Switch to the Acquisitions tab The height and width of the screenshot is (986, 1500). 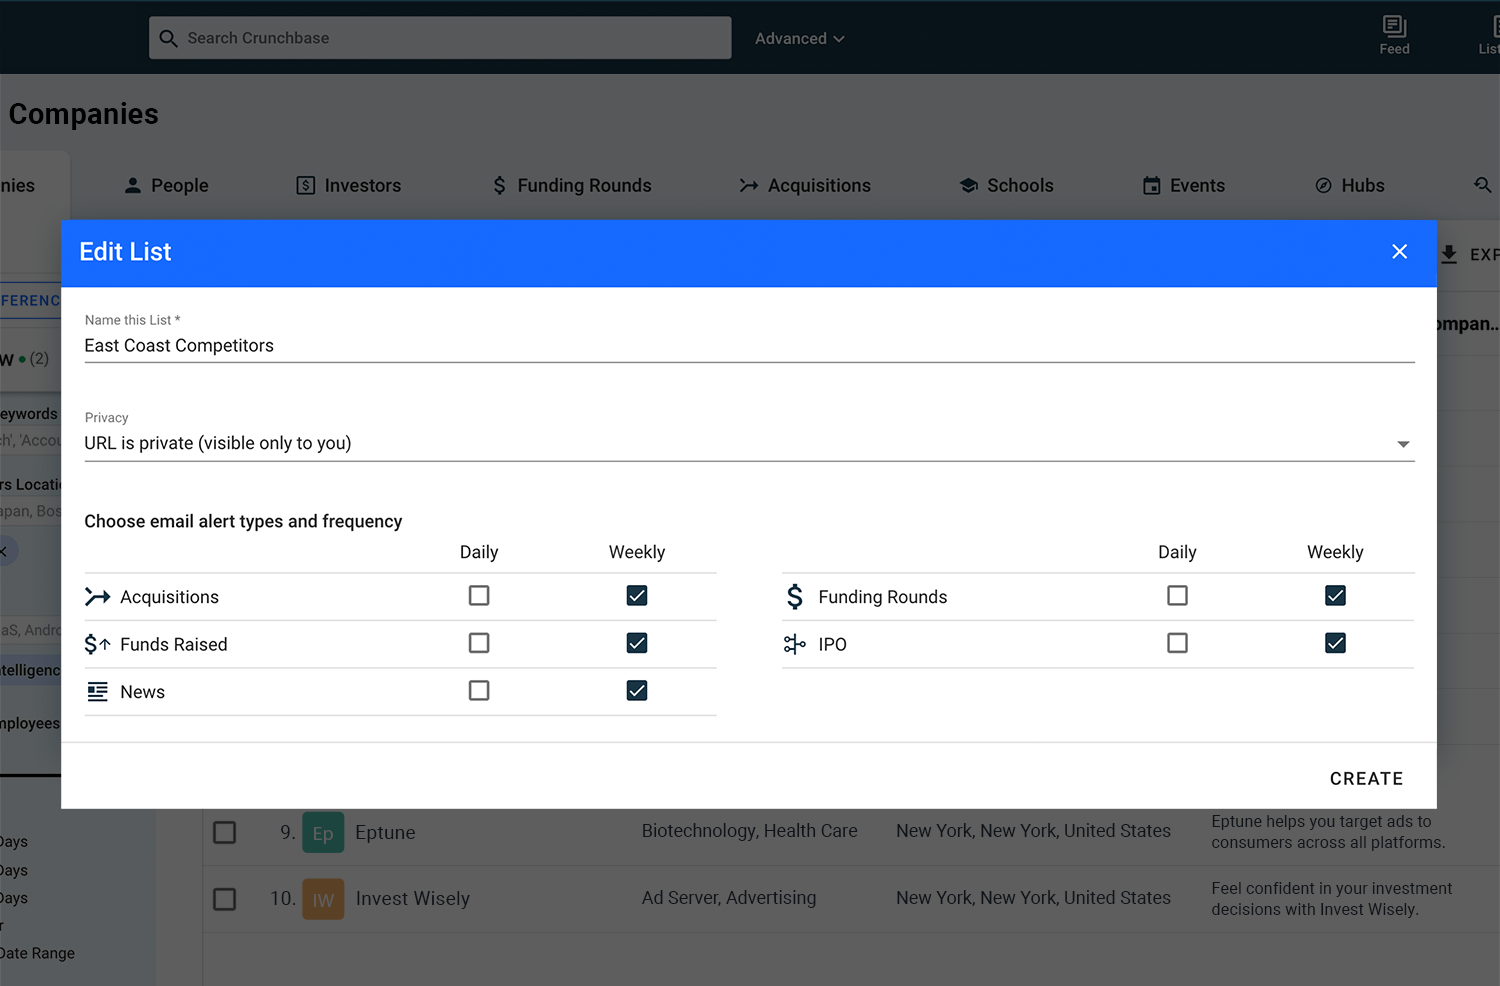[805, 185]
